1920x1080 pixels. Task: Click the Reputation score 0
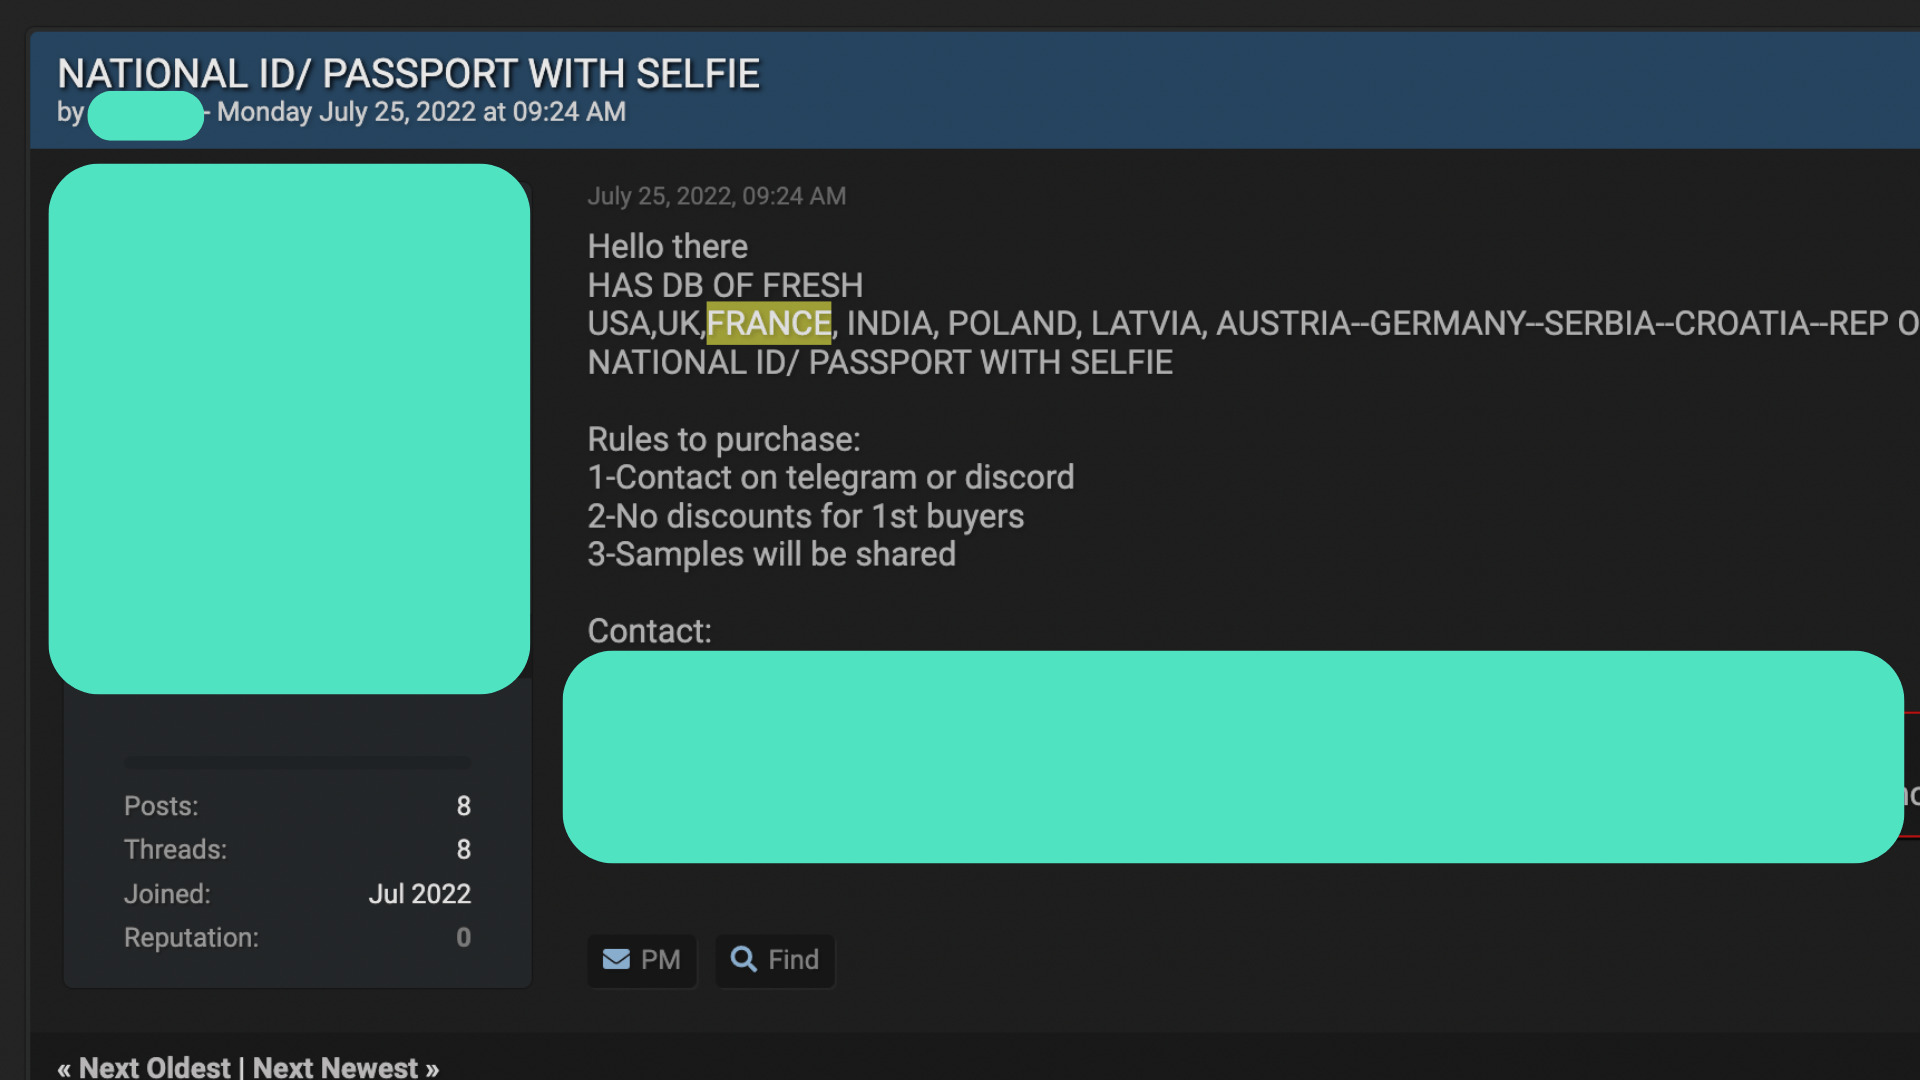(x=464, y=937)
